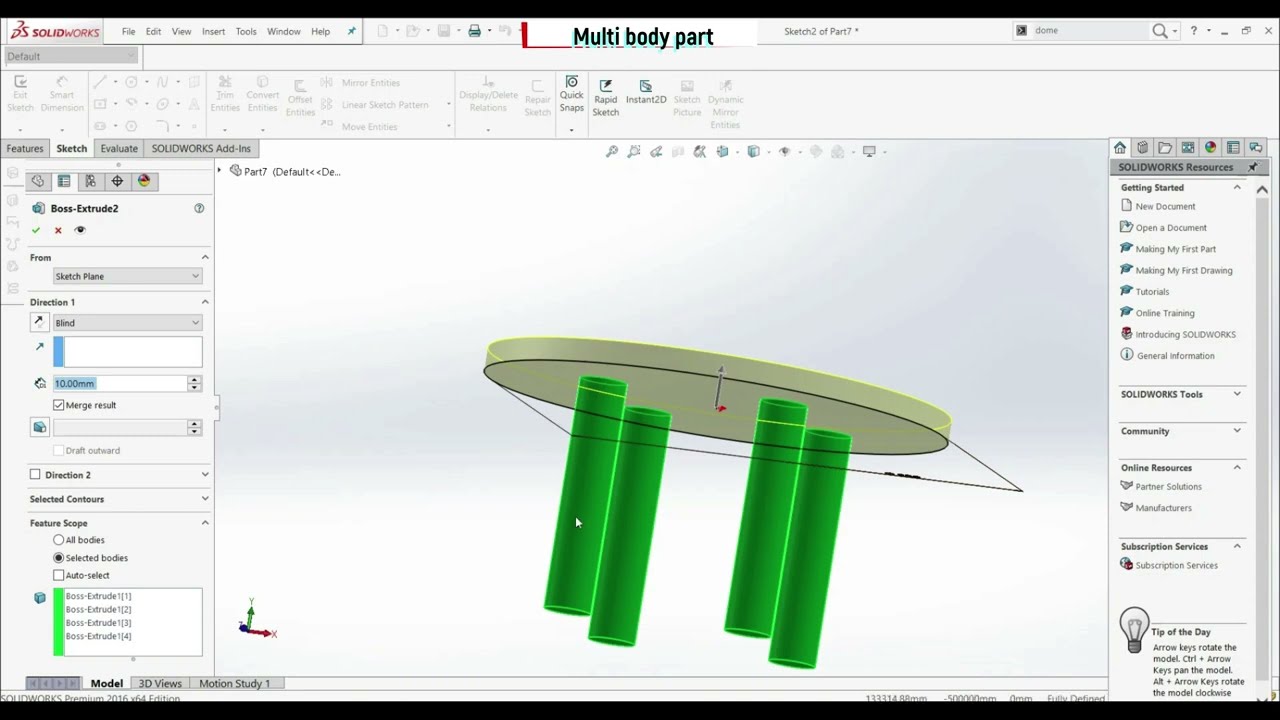This screenshot has width=1280, height=720.
Task: Open the Tools menu
Action: (246, 31)
